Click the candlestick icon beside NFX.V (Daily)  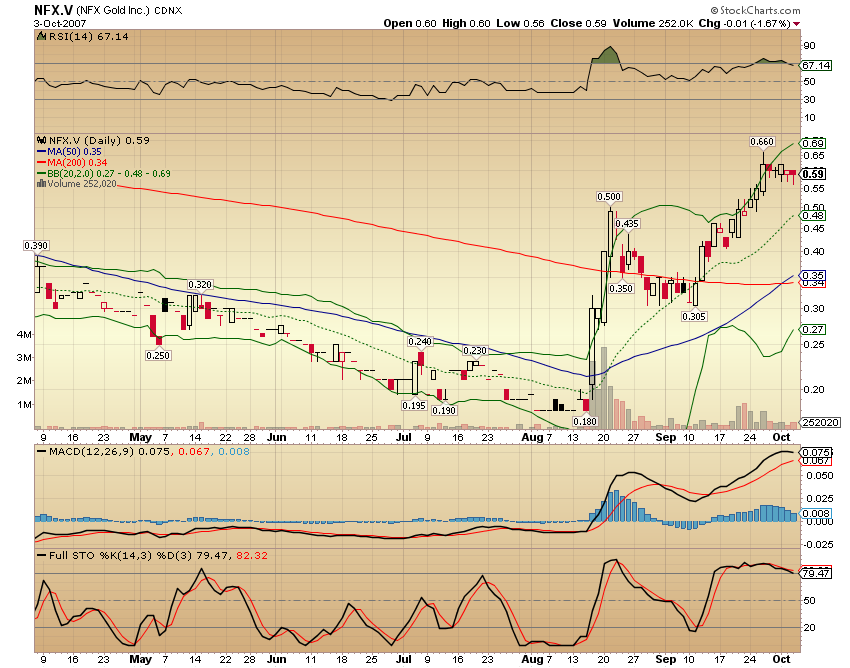click(x=41, y=140)
